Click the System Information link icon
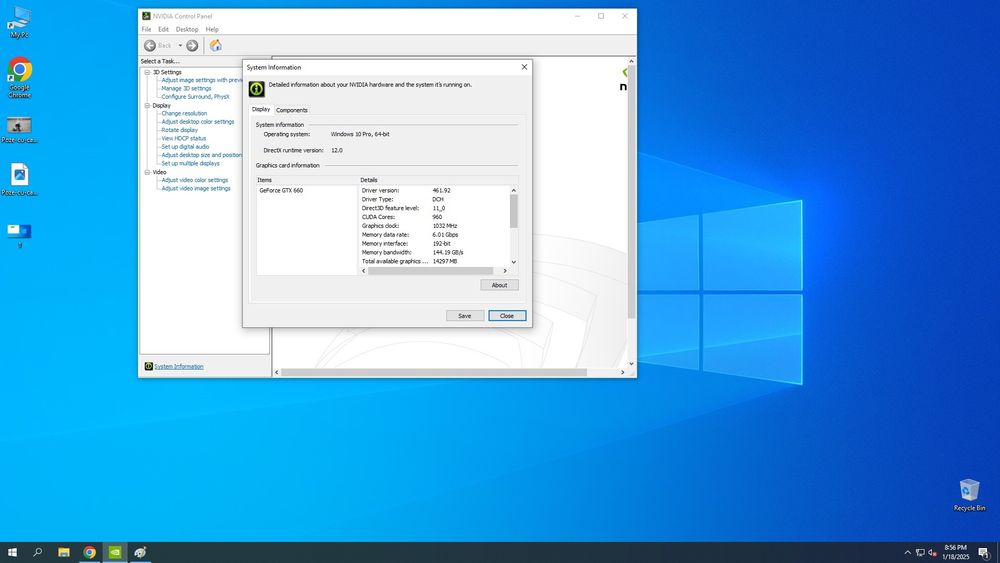The image size is (1000, 563). coord(149,366)
